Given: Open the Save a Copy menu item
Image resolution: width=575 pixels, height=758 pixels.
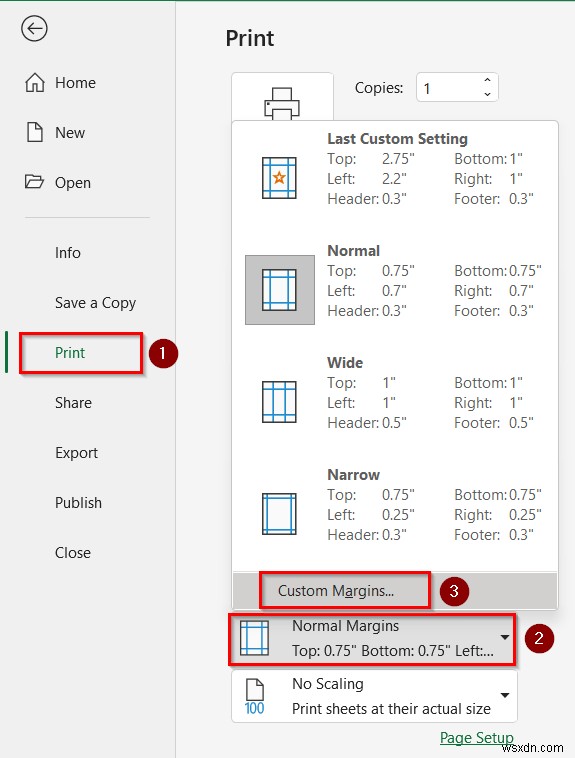Looking at the screenshot, I should [x=95, y=303].
